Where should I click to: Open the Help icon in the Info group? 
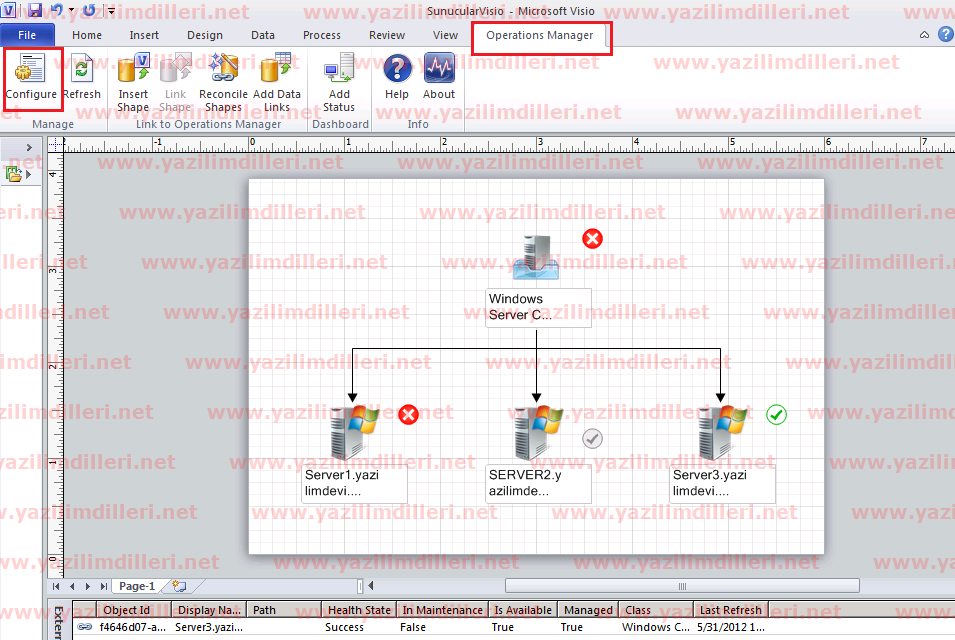[x=397, y=77]
